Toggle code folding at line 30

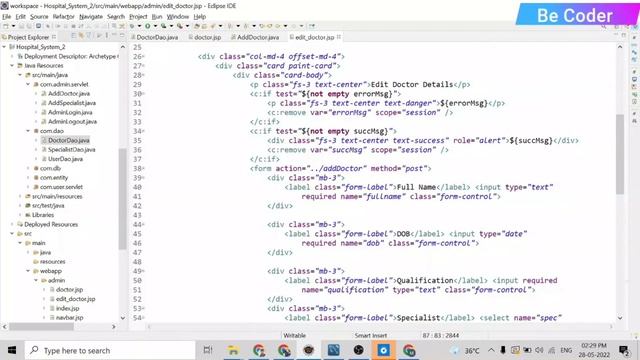144,94
